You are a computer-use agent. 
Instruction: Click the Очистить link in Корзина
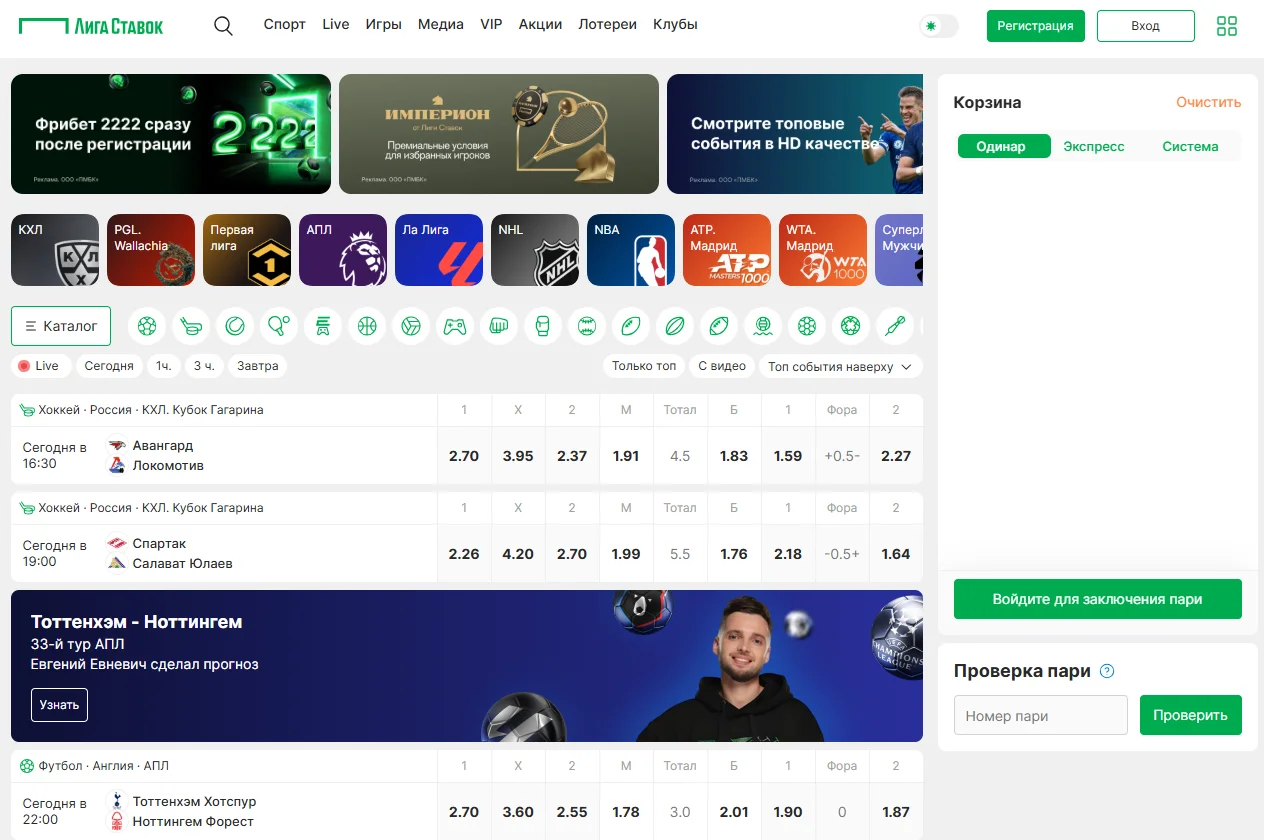tap(1209, 102)
